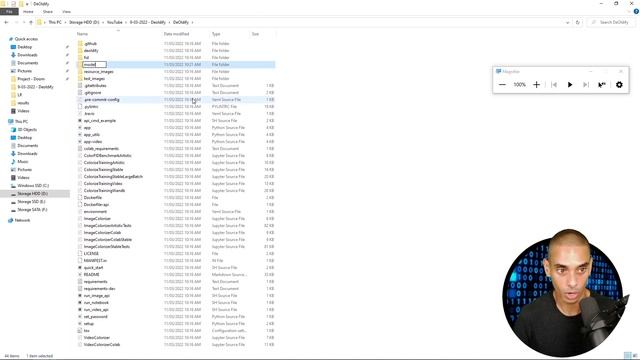Click YouTube breadcrumb in address bar
640x360 pixels.
pos(115,22)
